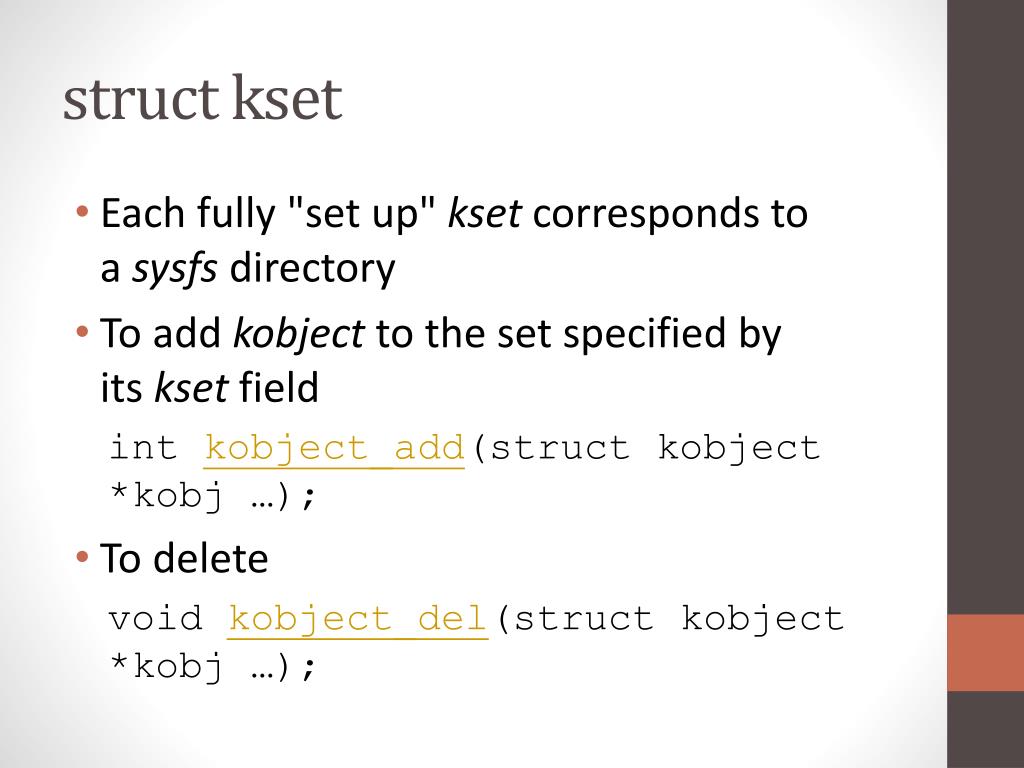Click 'a sysfs directory' text line
The image size is (1024, 768).
pyautogui.click(x=248, y=269)
